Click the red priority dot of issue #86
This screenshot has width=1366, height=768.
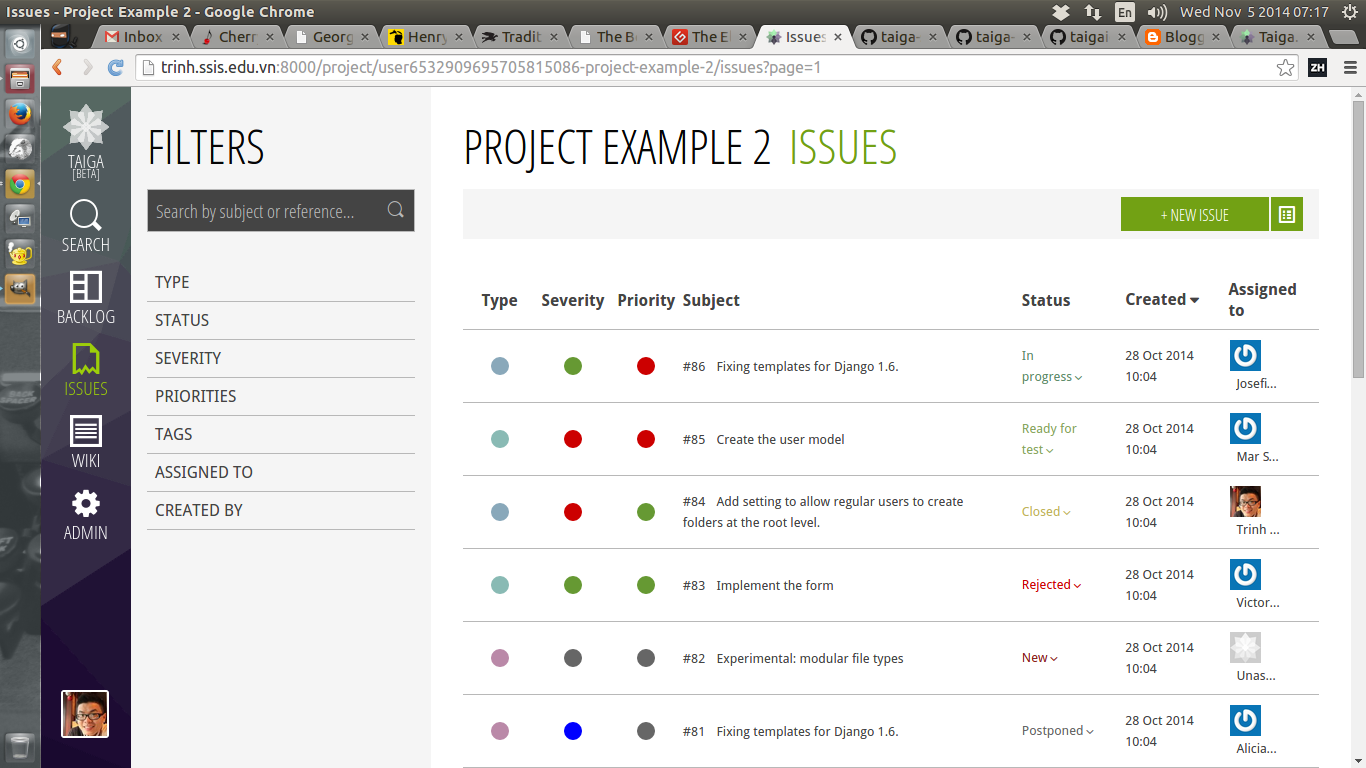[645, 366]
